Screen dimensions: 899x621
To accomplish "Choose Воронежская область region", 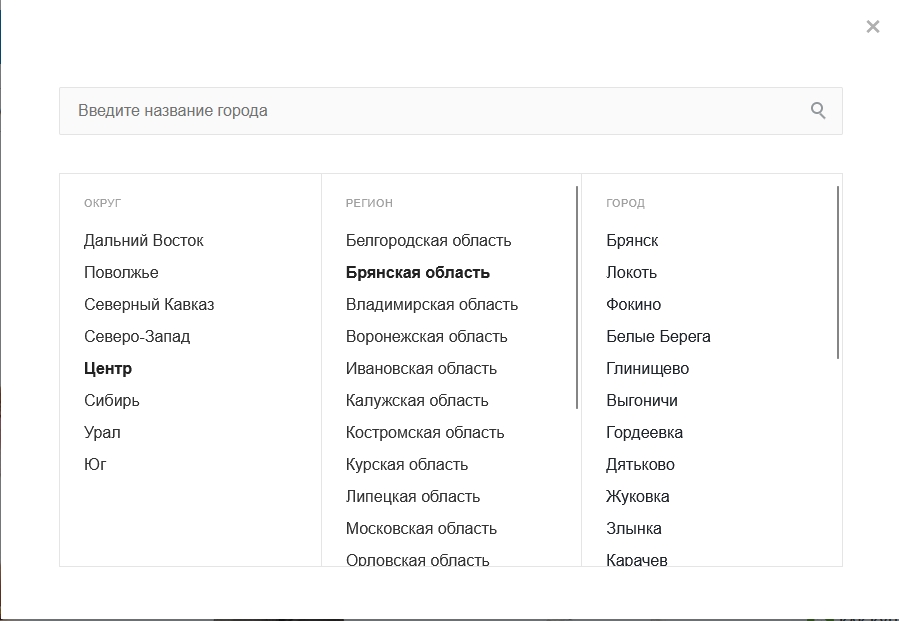I will (427, 337).
